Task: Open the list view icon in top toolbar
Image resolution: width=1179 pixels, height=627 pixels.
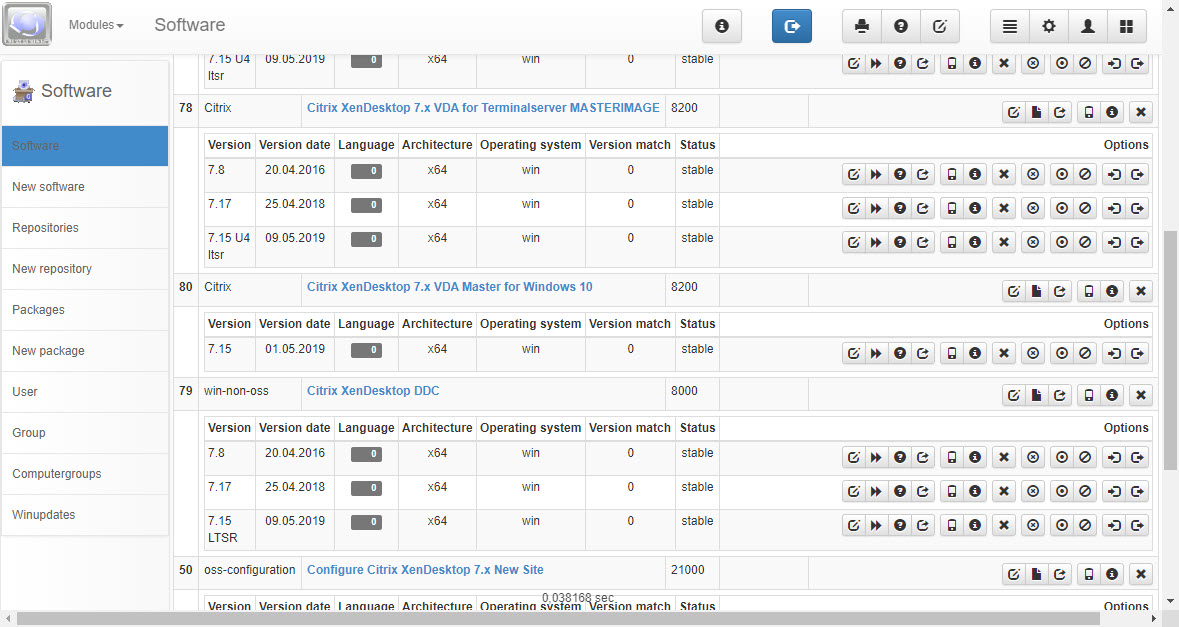Action: [x=1010, y=26]
